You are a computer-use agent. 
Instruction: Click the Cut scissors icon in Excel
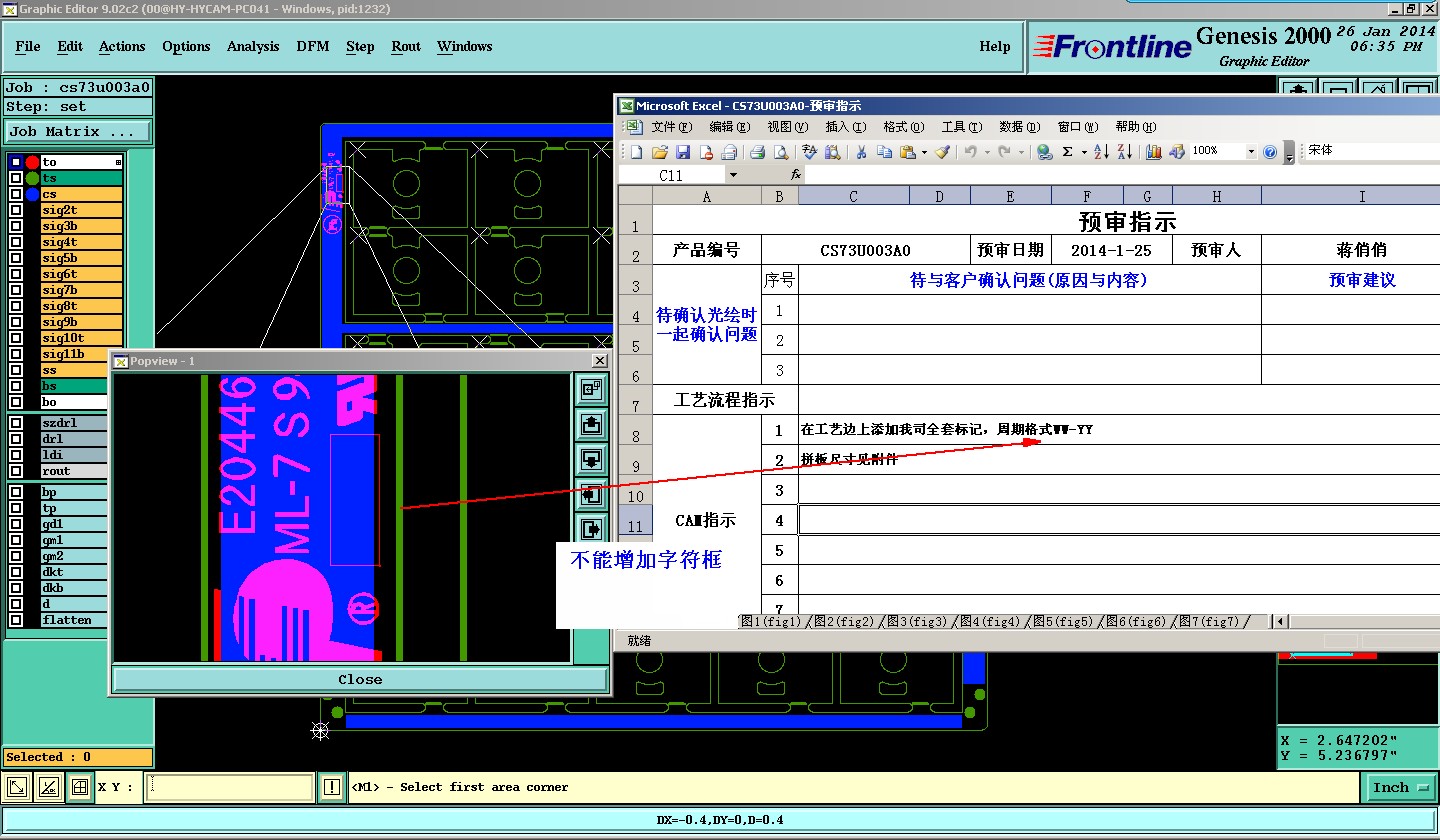(x=860, y=152)
